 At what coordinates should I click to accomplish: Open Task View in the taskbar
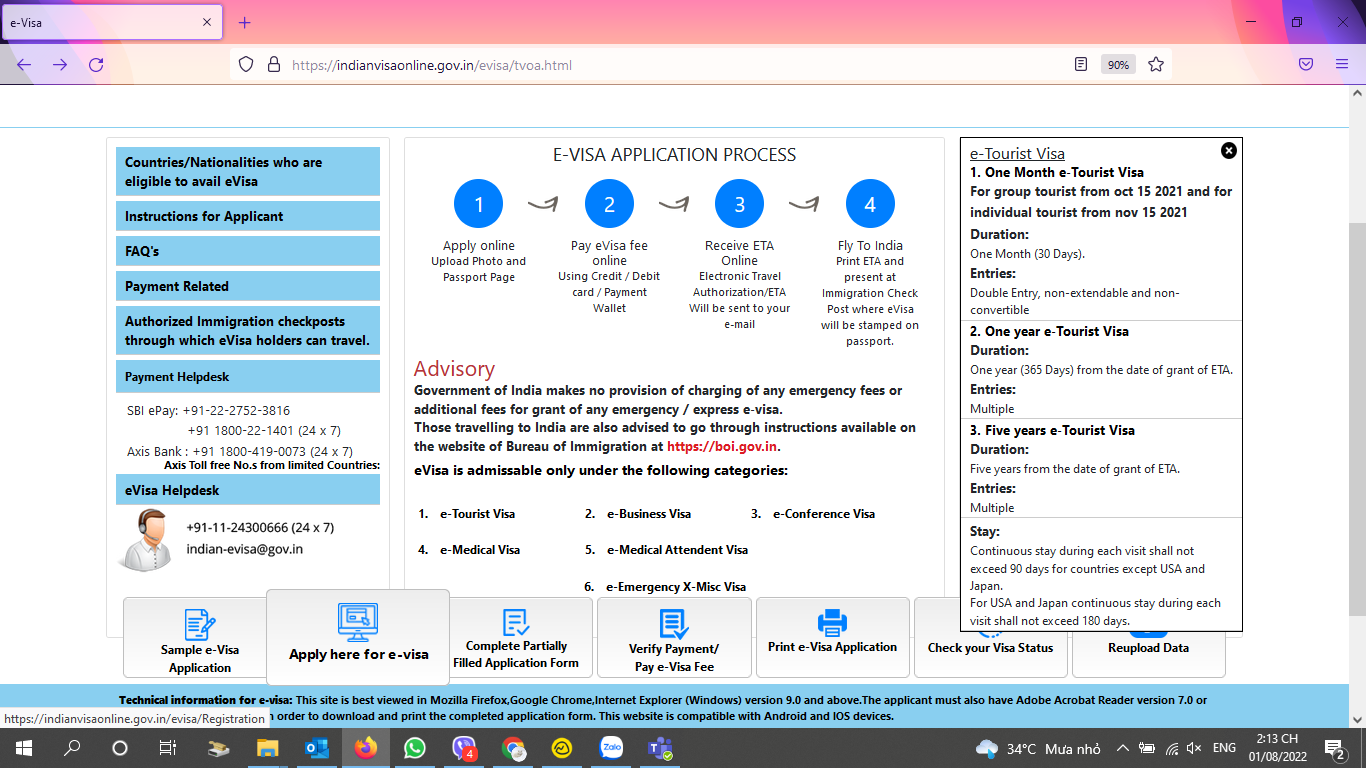coord(168,748)
